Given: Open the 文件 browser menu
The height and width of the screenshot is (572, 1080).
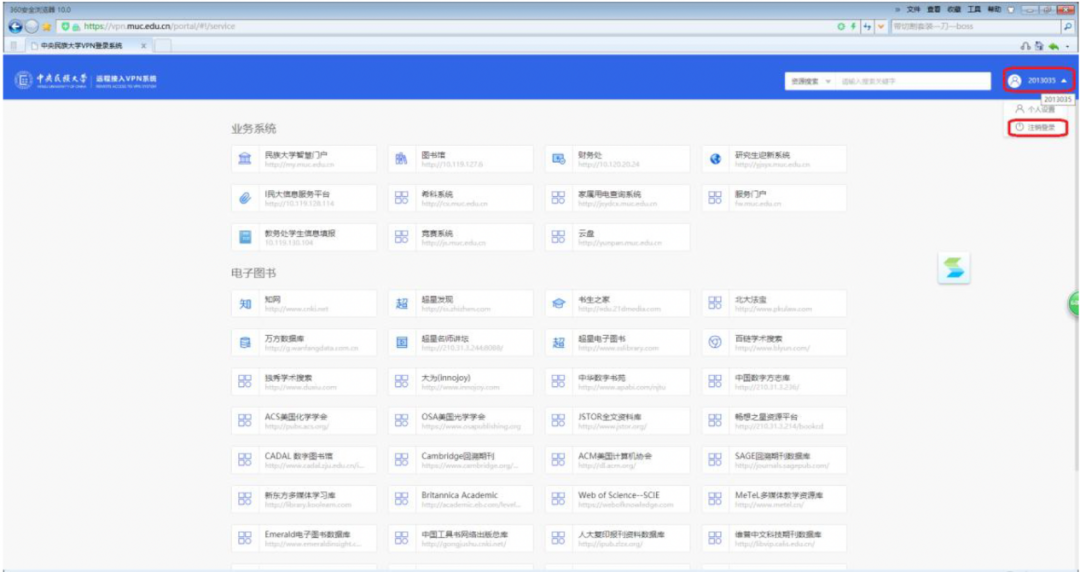Looking at the screenshot, I should point(913,10).
